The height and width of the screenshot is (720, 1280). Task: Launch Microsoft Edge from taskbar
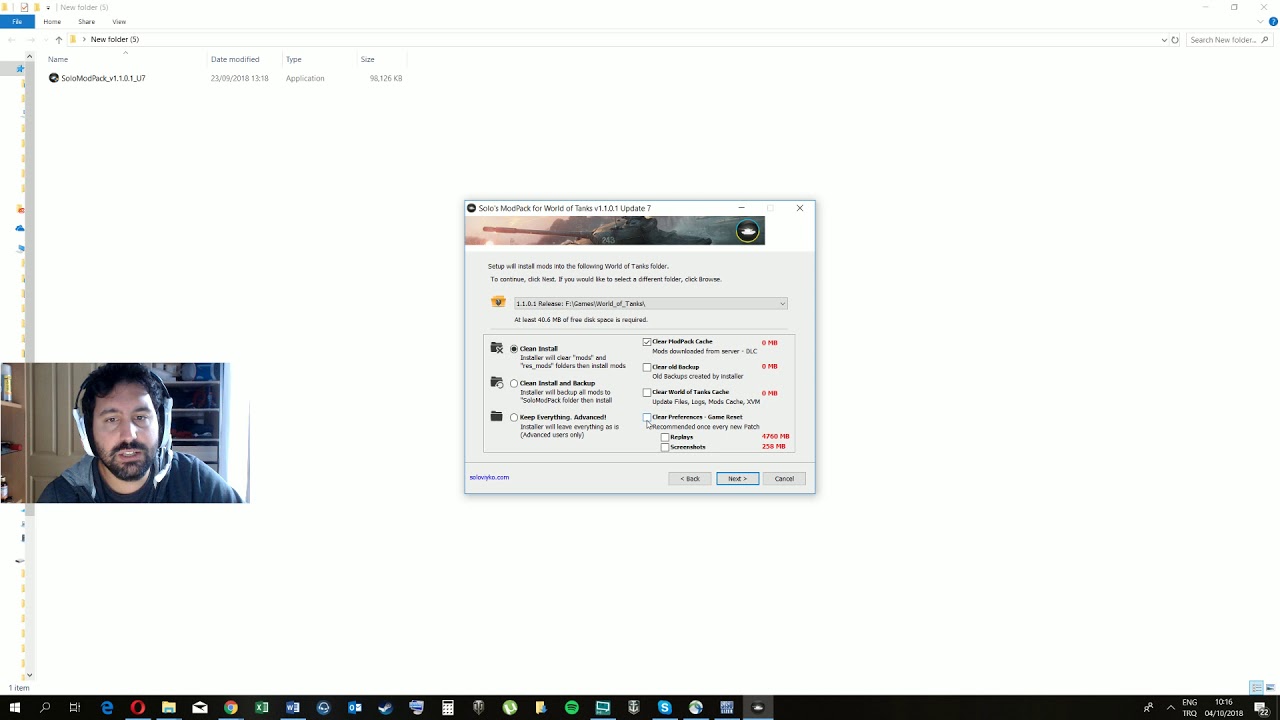[107, 708]
